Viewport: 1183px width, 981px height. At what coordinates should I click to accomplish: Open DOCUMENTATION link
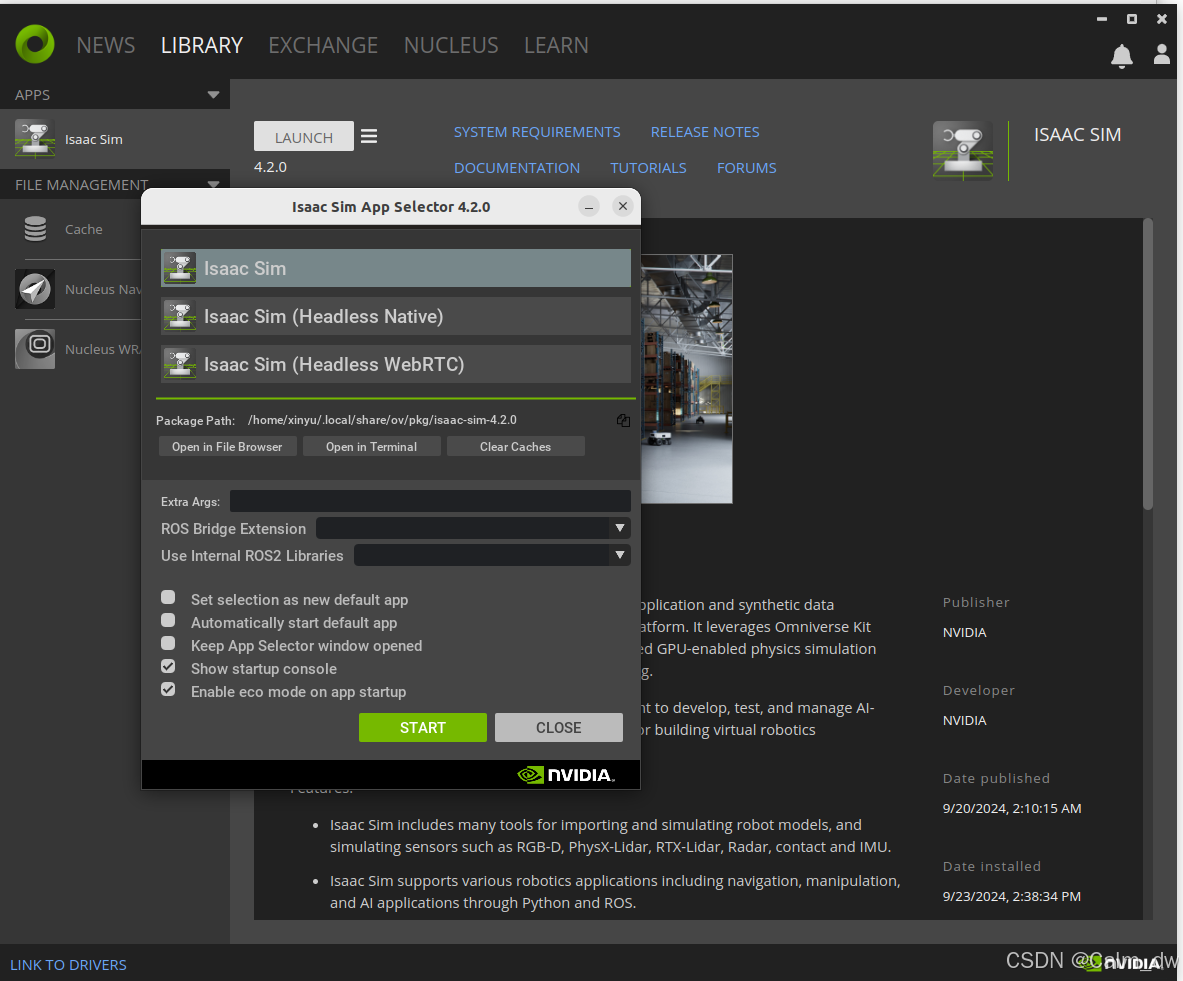click(517, 168)
